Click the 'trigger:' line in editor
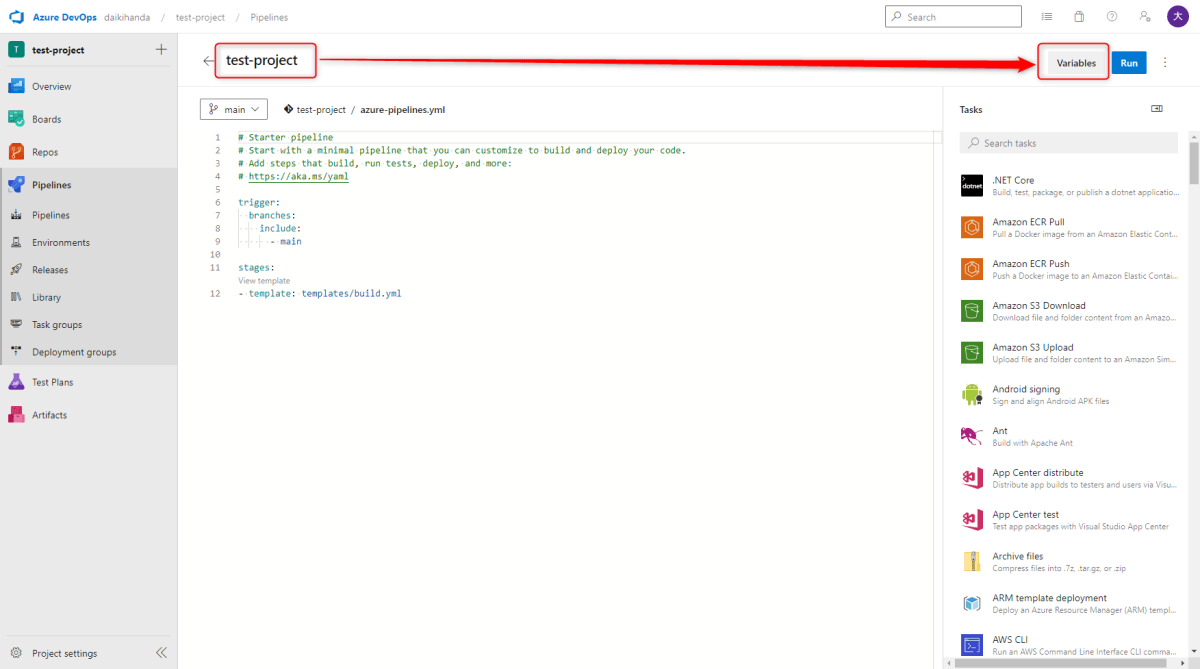Image resolution: width=1200 pixels, height=669 pixels. pyautogui.click(x=259, y=202)
